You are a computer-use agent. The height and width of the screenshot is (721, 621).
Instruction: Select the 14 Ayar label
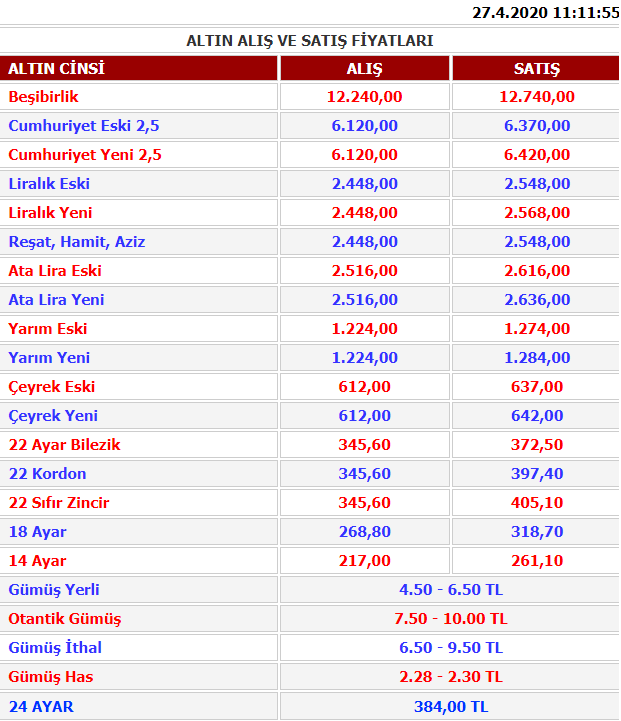pos(38,561)
